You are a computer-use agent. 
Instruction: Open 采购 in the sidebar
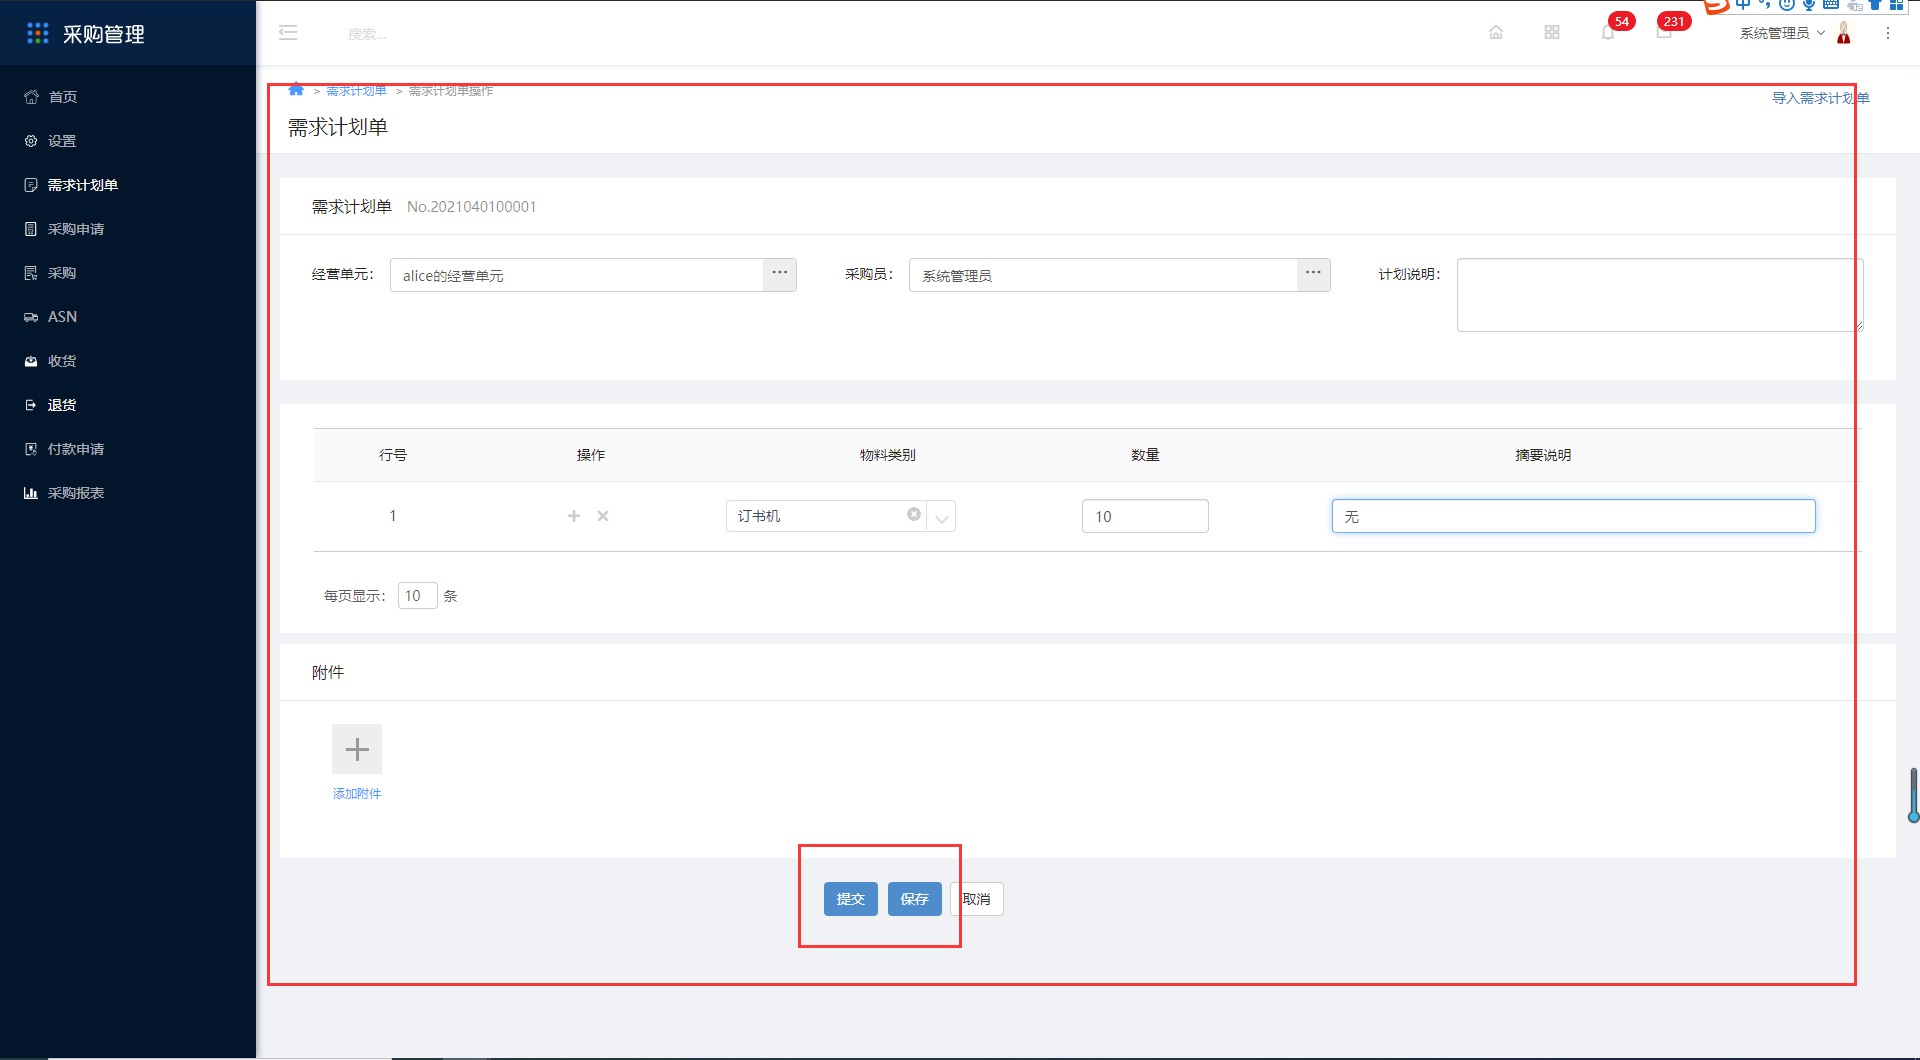click(x=62, y=273)
